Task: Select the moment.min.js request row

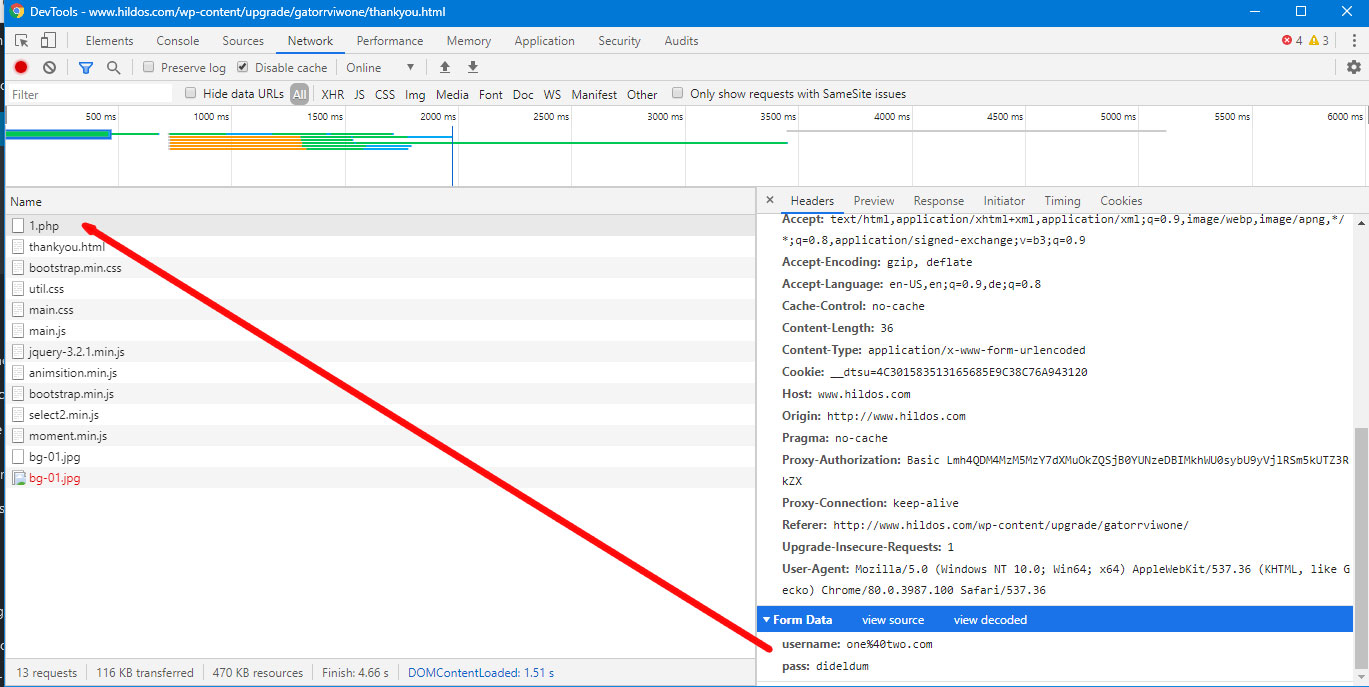Action: [x=380, y=436]
